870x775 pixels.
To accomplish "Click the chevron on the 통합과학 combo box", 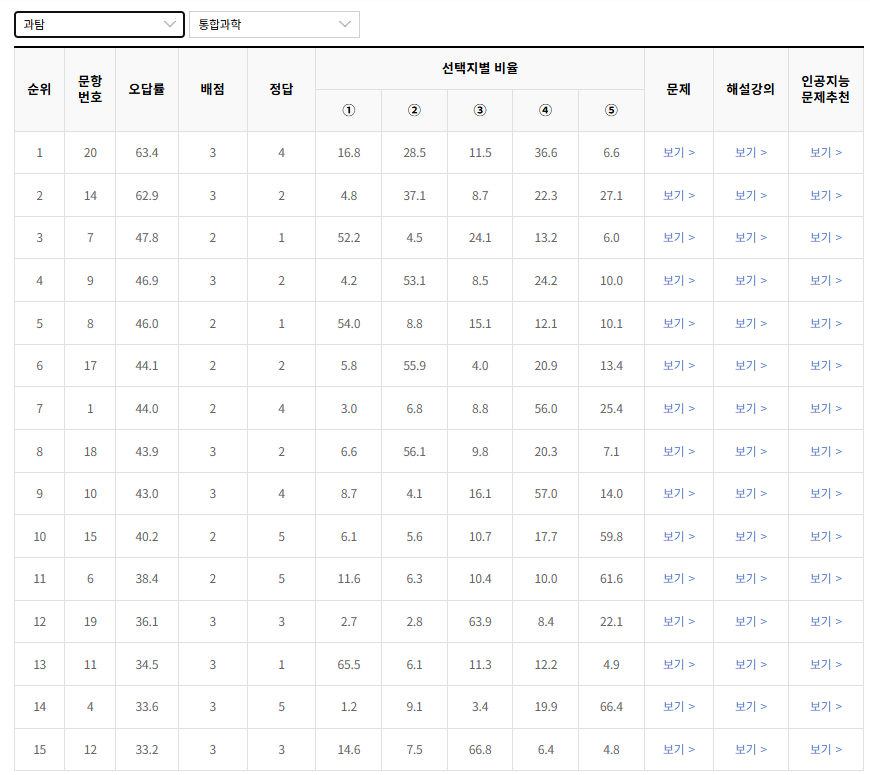I will coord(345,24).
